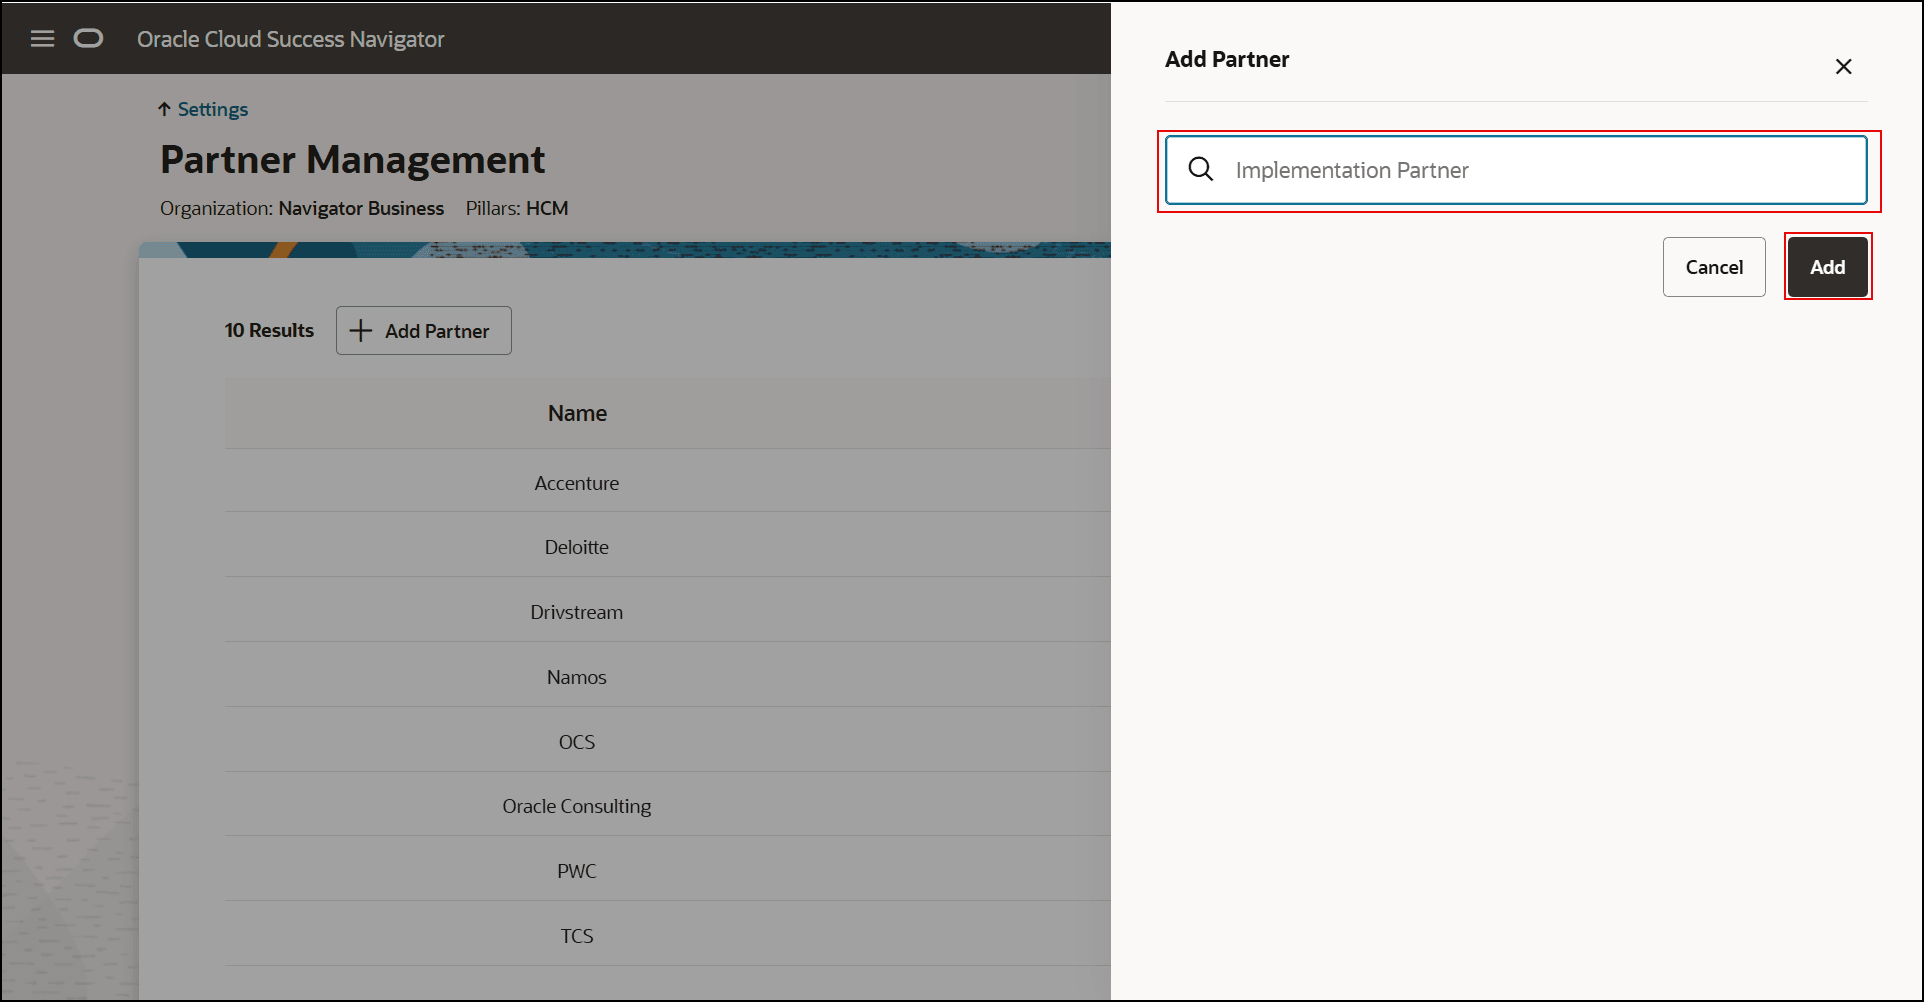Click the Partner Management heading
Screen dimensions: 1924x1002
353,160
